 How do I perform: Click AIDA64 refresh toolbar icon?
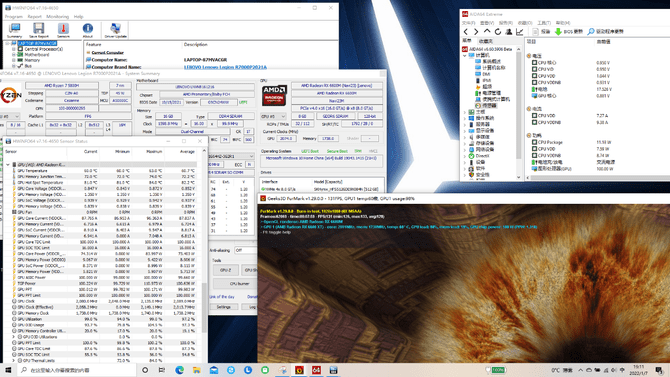(498, 32)
